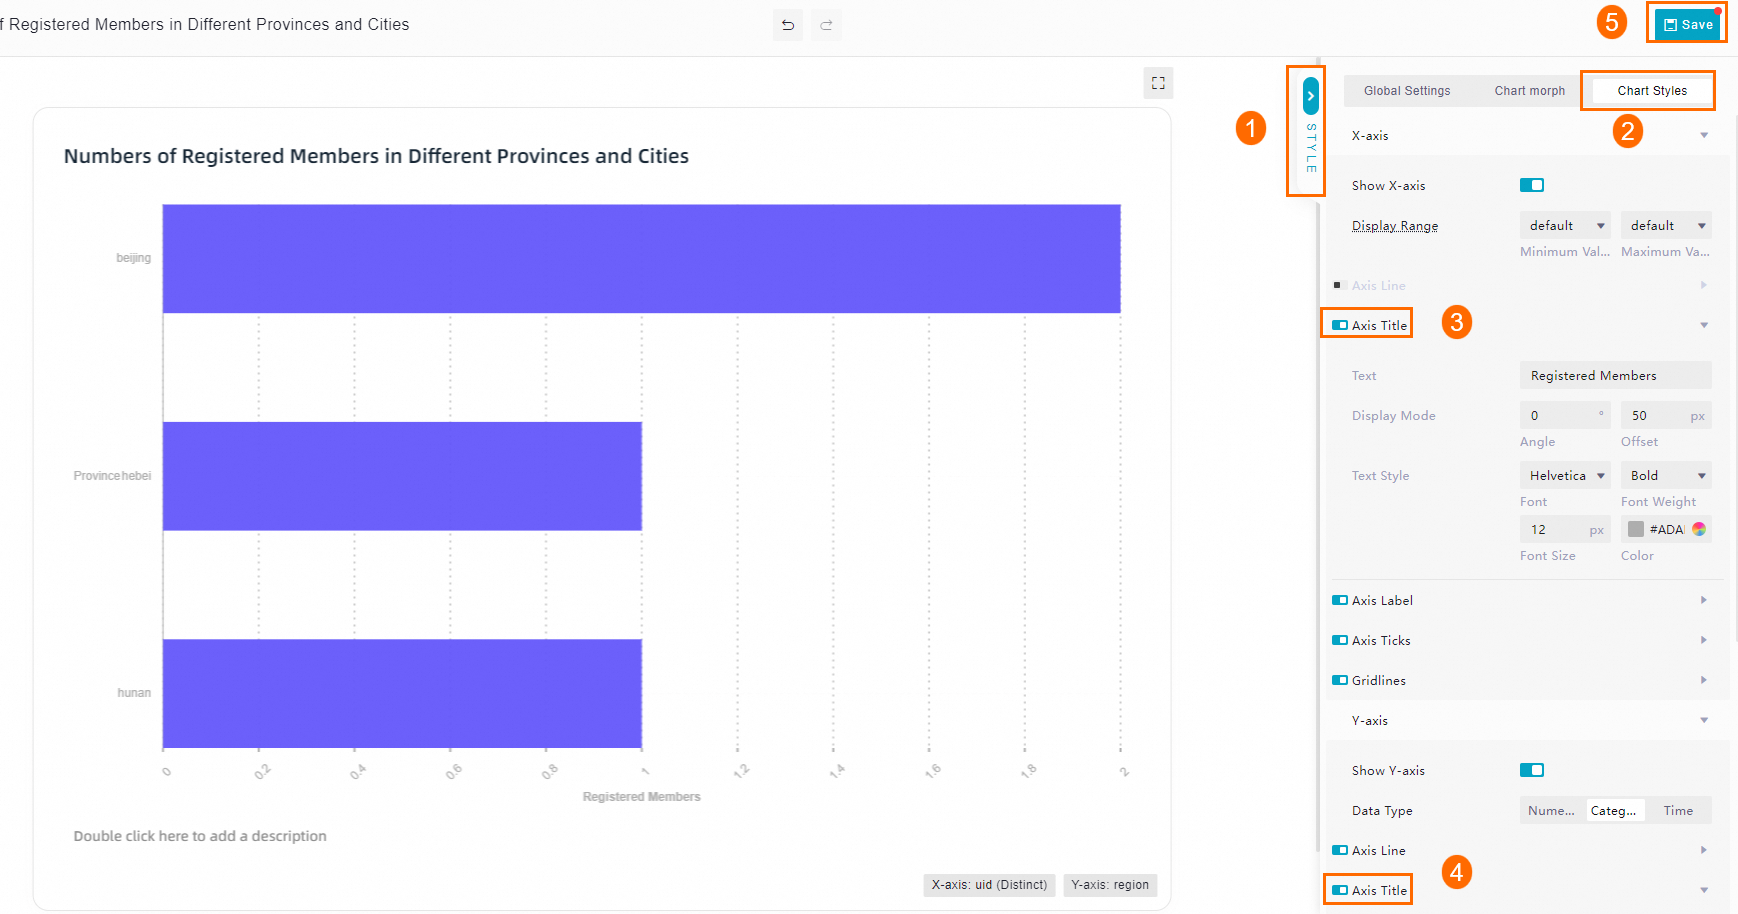Toggle the Y-axis Axis Line switch
The width and height of the screenshot is (1738, 914).
pyautogui.click(x=1340, y=850)
